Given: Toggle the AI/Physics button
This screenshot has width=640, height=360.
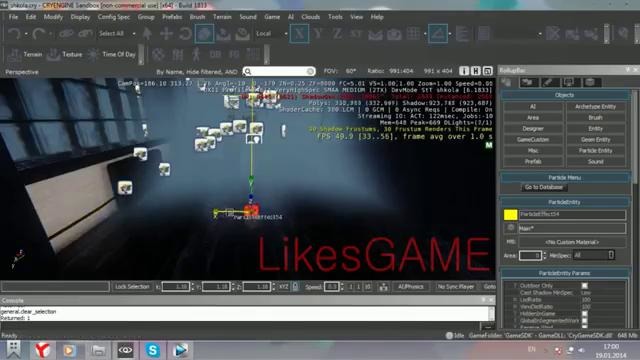Looking at the screenshot, I should [x=410, y=287].
